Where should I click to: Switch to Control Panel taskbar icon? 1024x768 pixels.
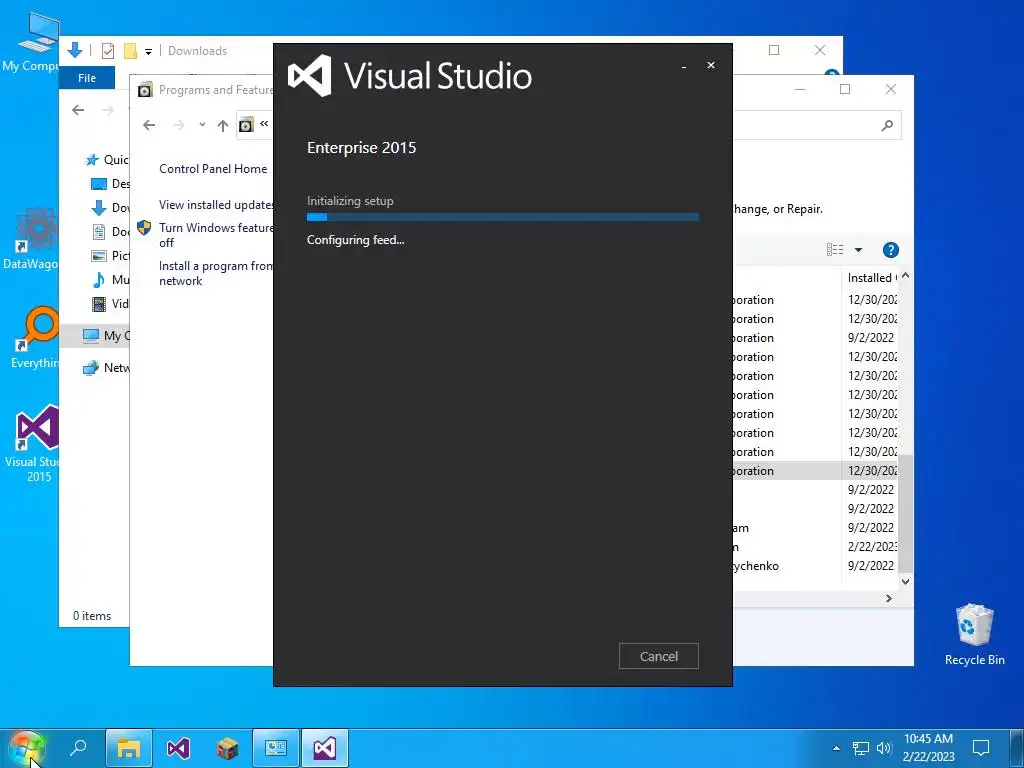click(276, 748)
